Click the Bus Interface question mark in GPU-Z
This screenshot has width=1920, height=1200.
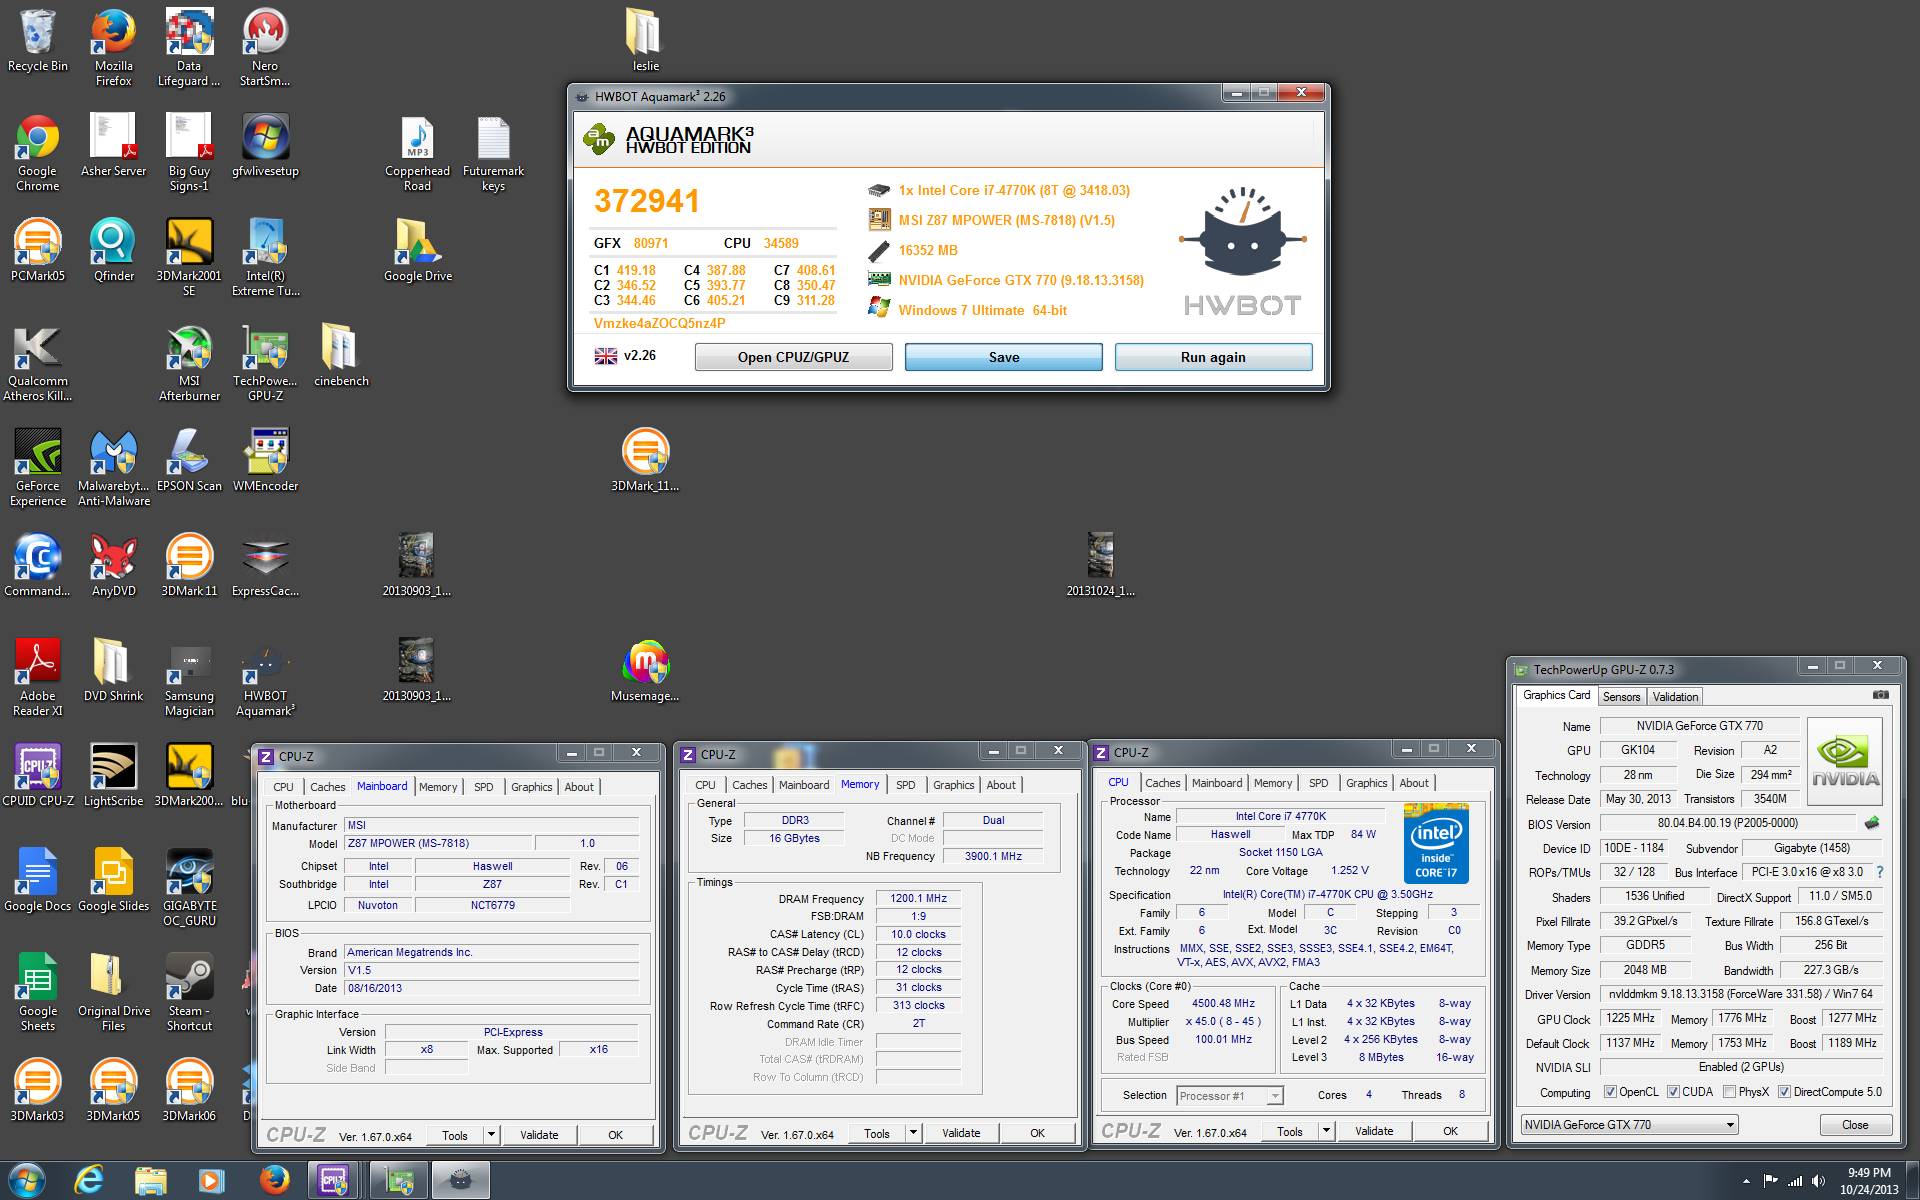[1879, 872]
